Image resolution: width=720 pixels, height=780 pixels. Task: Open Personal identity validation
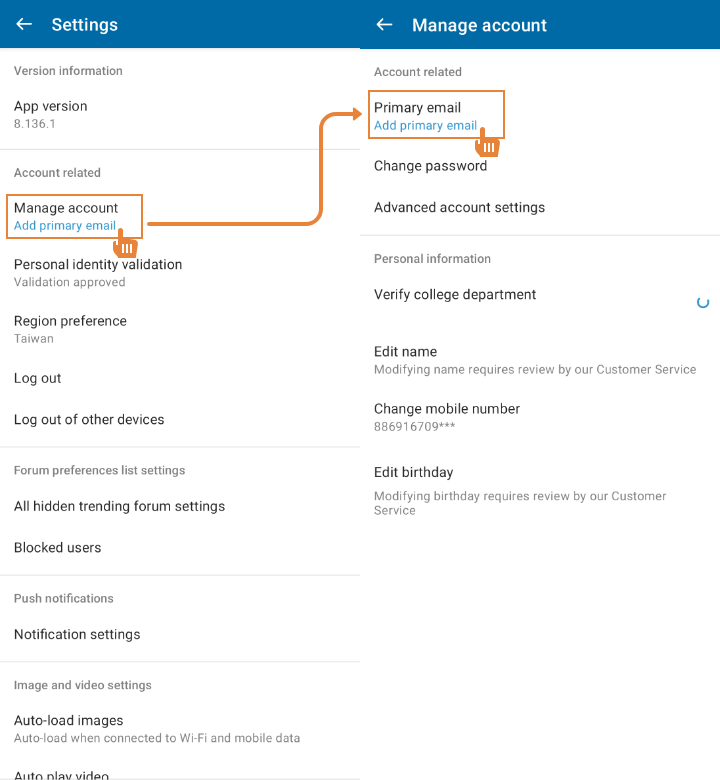[180, 273]
